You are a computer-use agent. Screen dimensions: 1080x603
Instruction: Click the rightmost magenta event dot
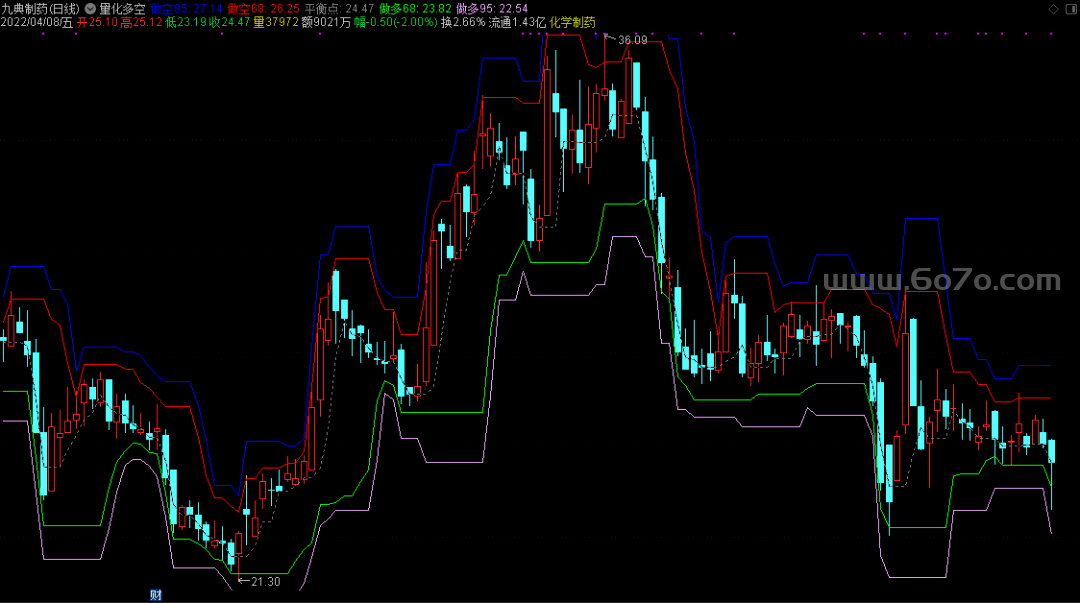point(1051,34)
